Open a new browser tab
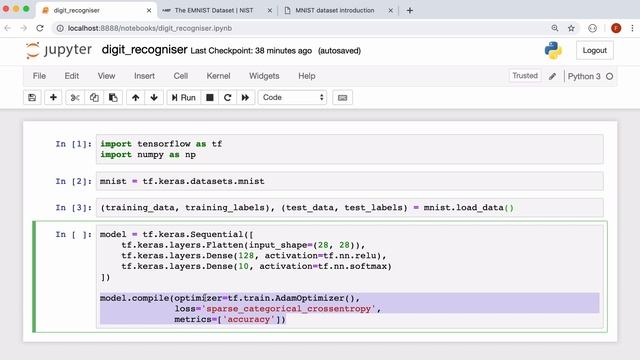640x360 pixels. click(410, 10)
